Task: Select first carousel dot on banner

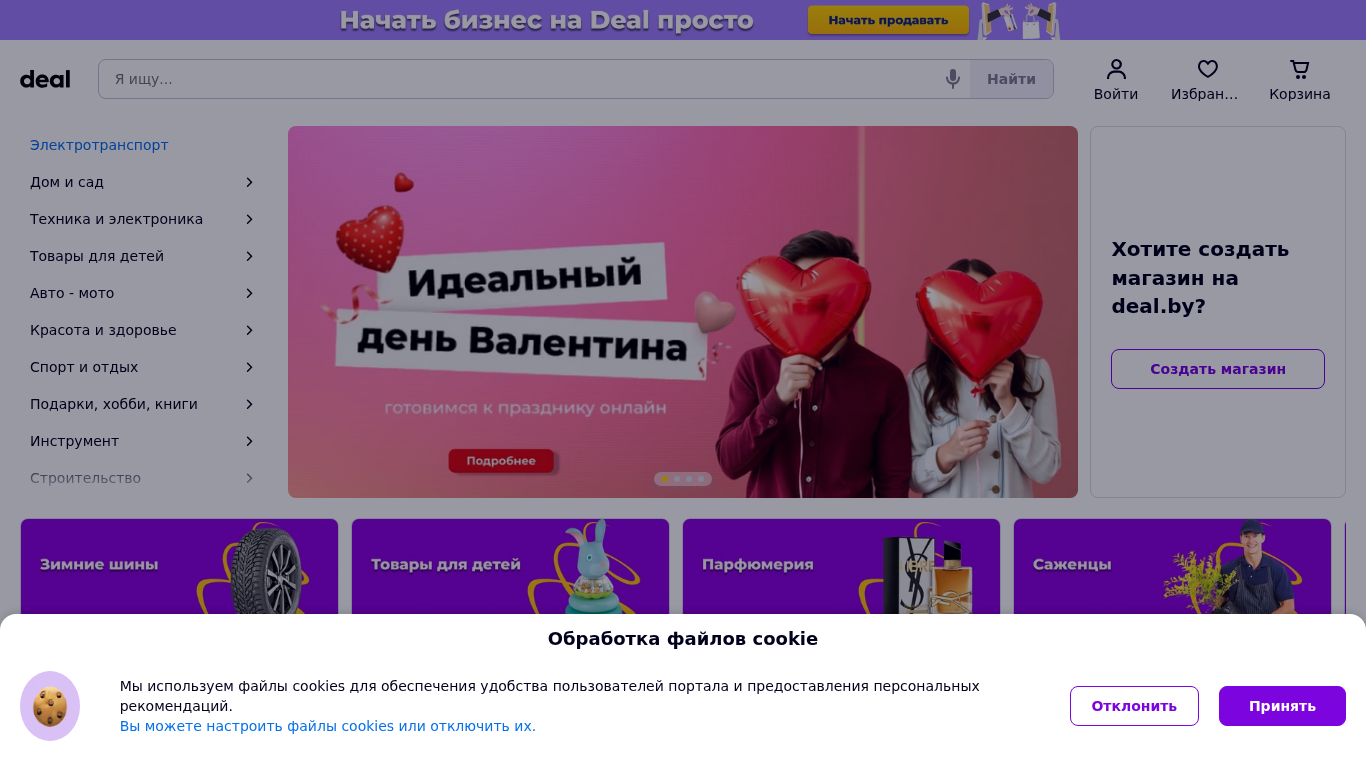Action: click(x=665, y=479)
